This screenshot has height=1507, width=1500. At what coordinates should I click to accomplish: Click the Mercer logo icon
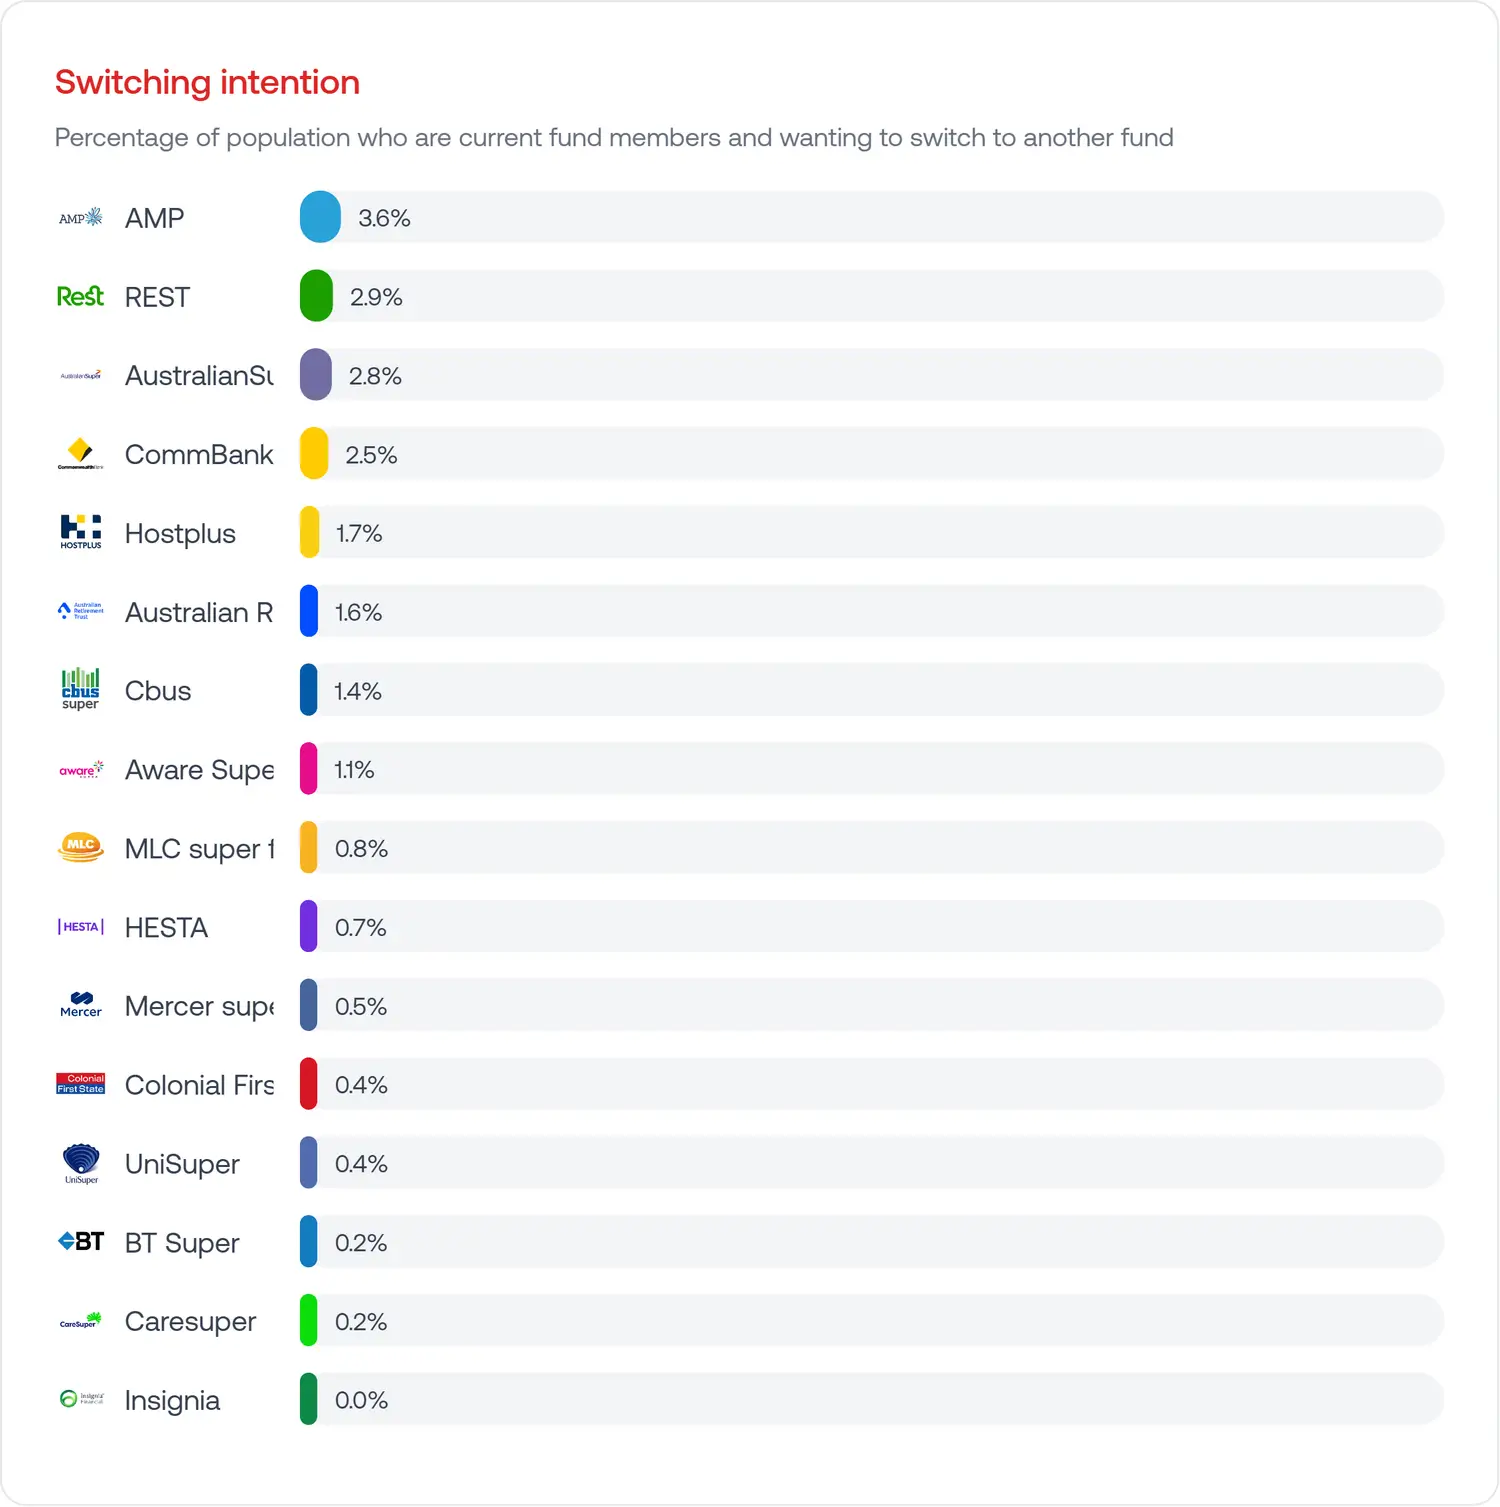(x=80, y=1005)
